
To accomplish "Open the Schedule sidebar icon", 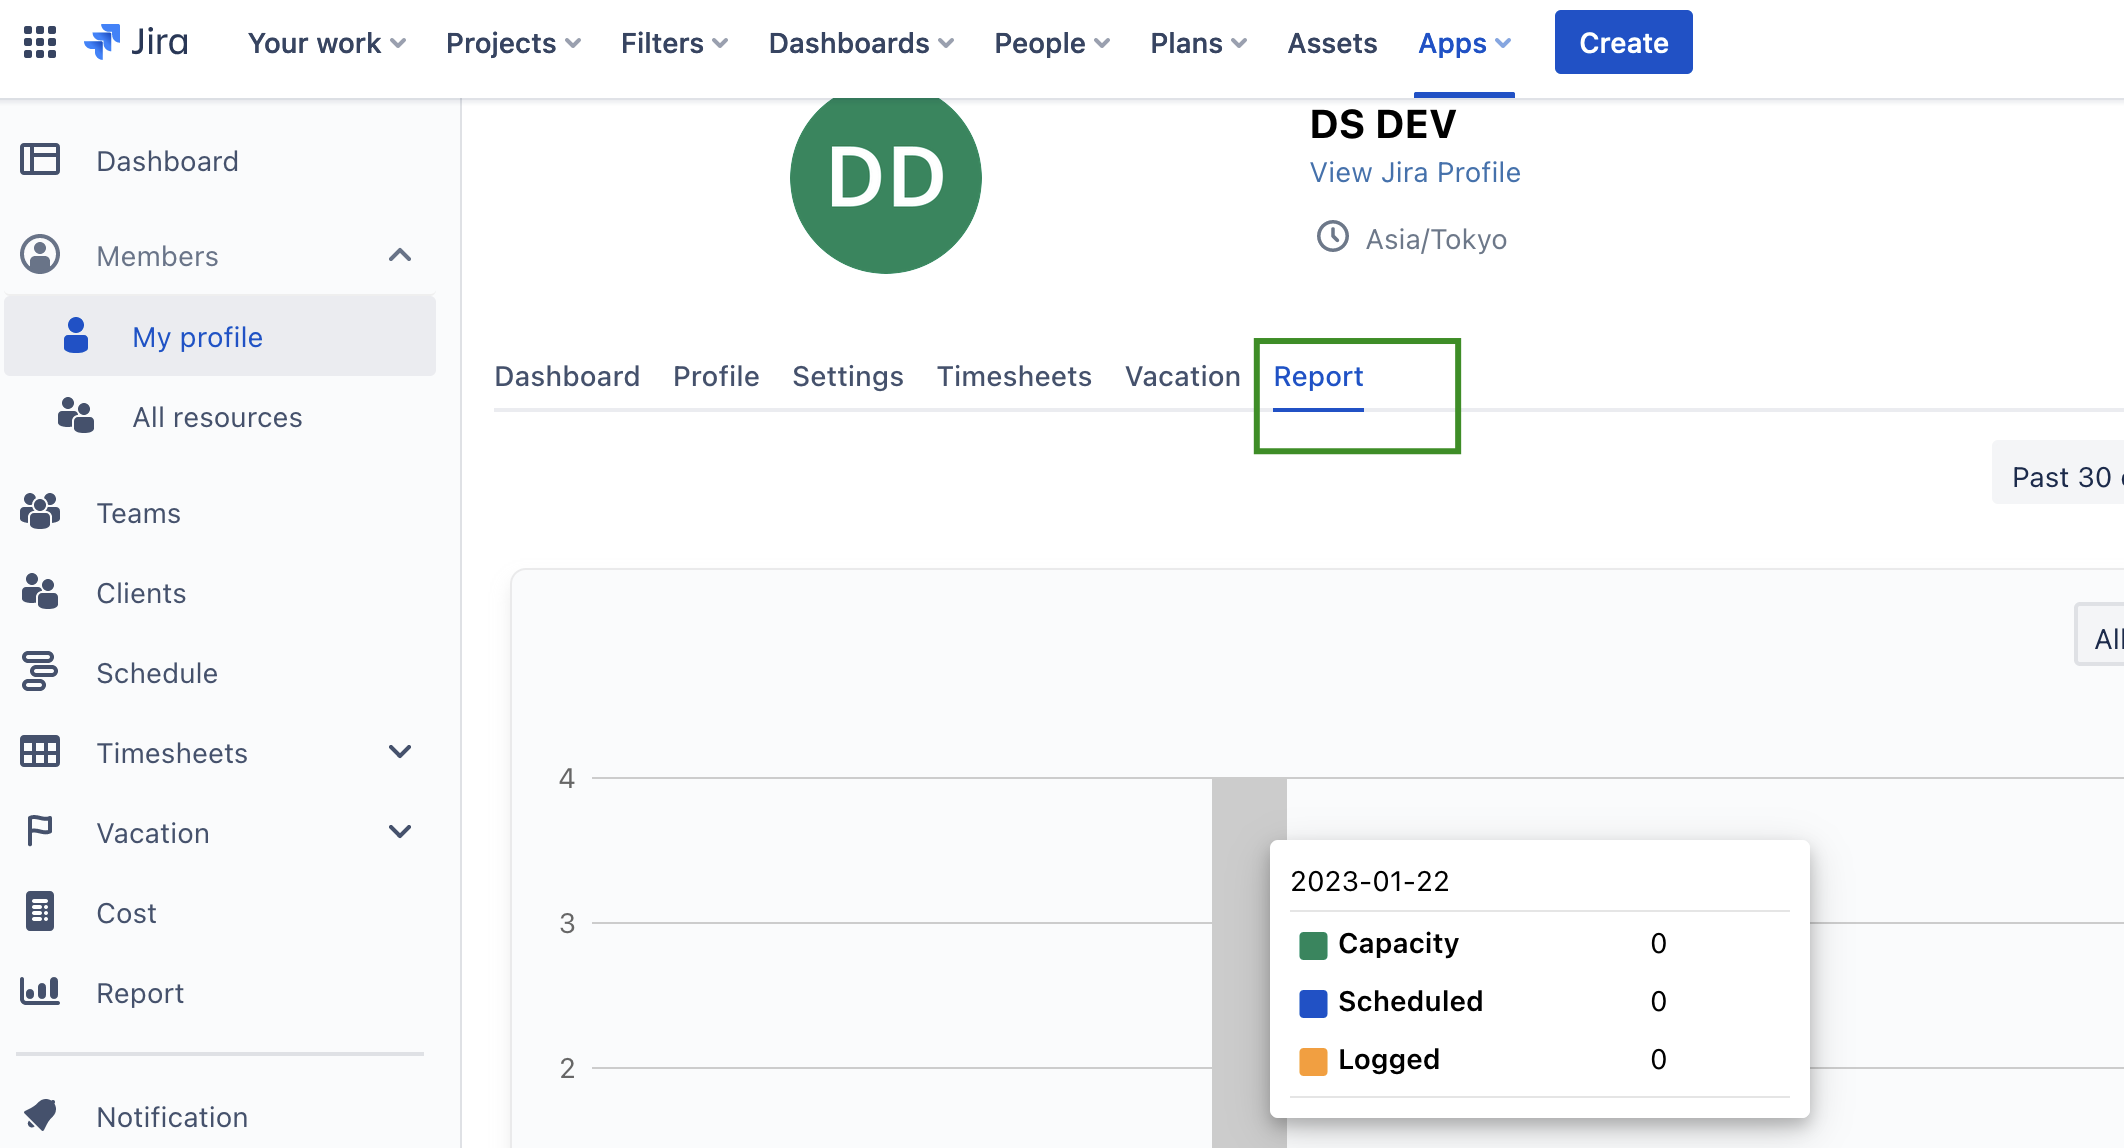I will point(40,672).
